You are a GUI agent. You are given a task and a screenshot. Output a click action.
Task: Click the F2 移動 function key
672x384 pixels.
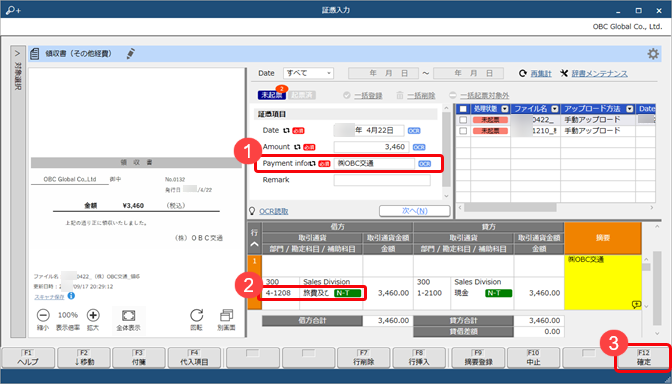coord(84,357)
